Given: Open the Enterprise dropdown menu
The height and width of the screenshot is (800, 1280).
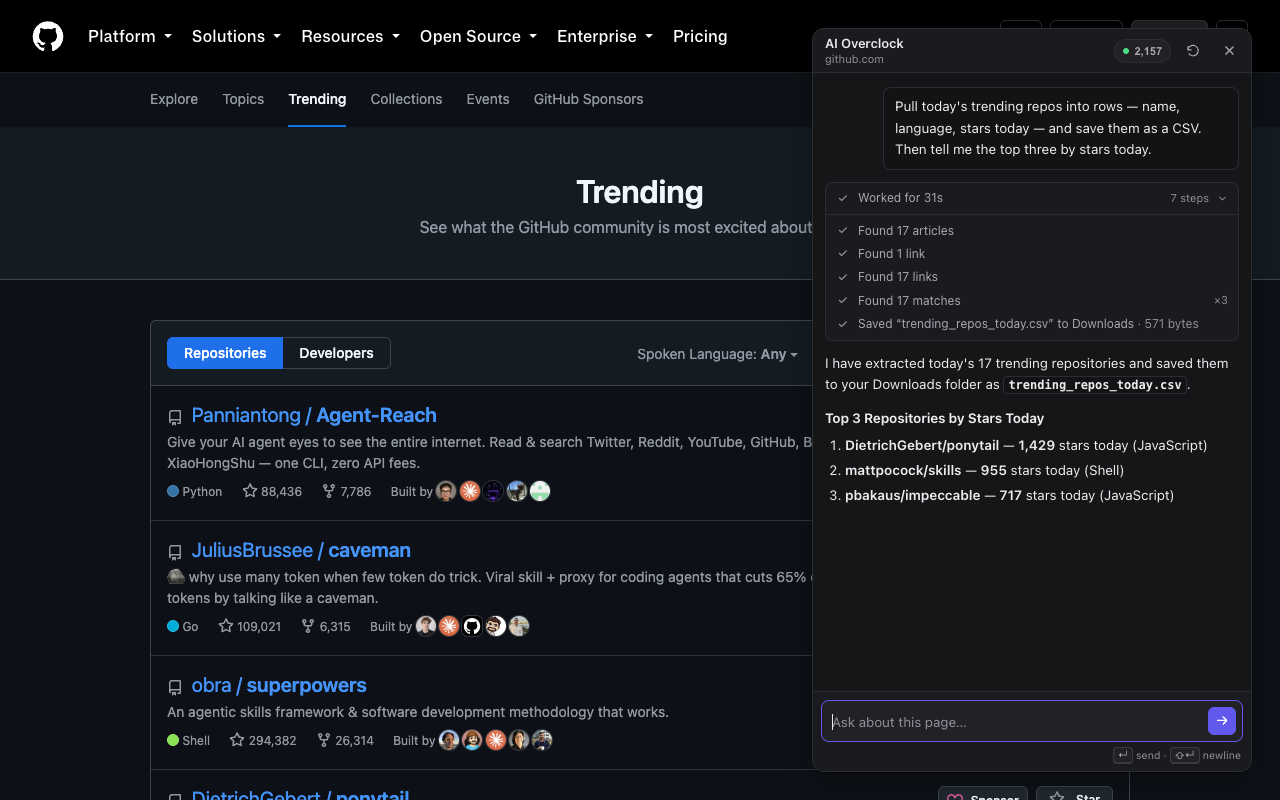Looking at the screenshot, I should click(x=605, y=36).
